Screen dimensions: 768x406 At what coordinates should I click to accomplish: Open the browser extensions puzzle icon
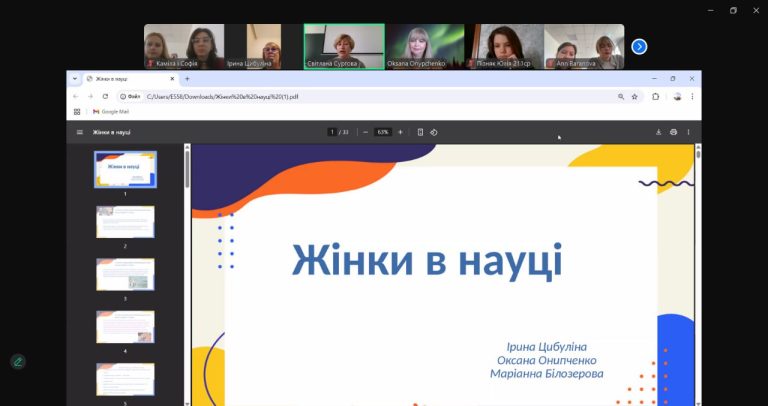coord(655,97)
